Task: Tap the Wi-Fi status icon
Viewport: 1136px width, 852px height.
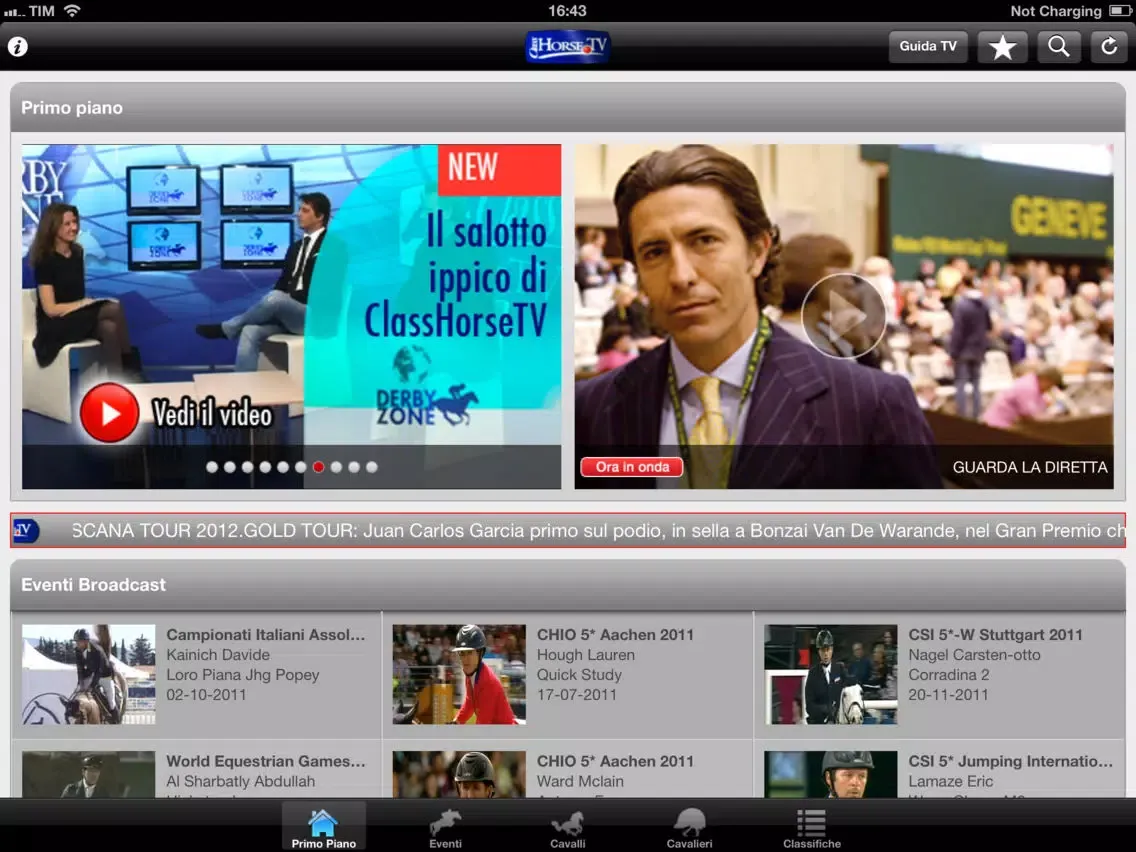Action: 72,10
